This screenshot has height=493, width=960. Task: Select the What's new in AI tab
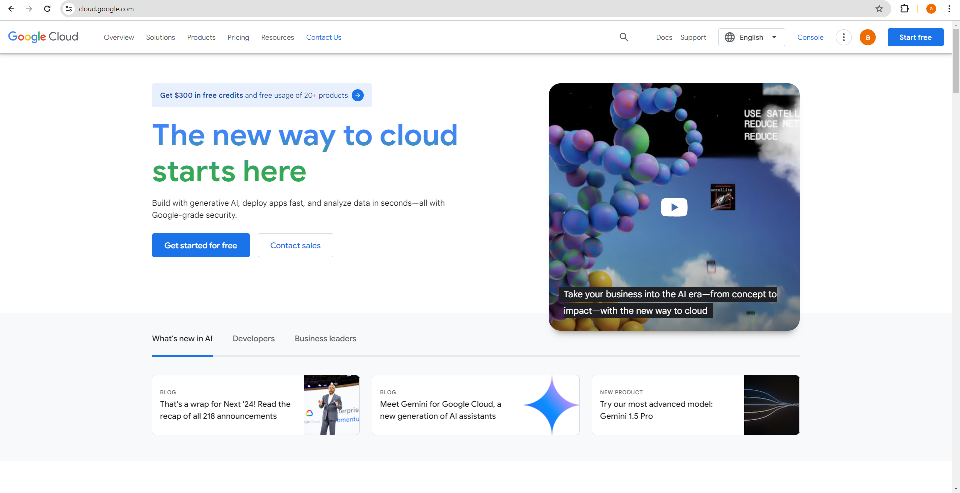pyautogui.click(x=182, y=338)
